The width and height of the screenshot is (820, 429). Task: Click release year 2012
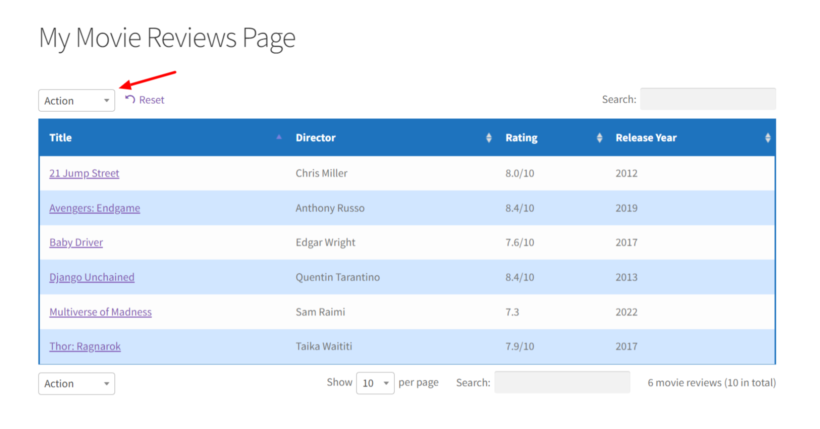pos(627,173)
